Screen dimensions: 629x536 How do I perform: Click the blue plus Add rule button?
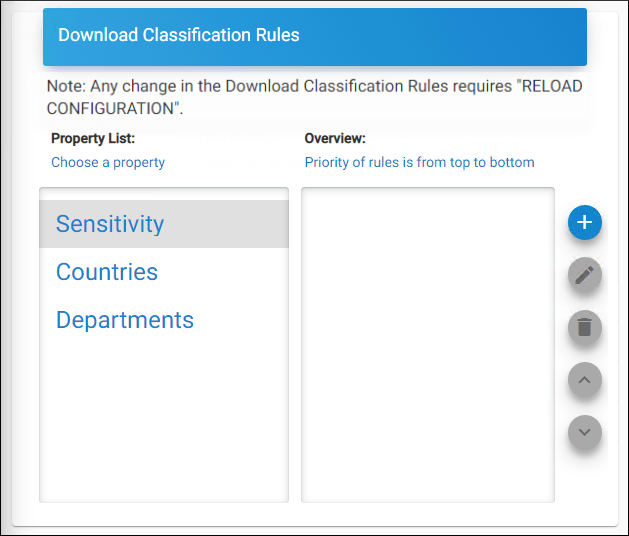(x=585, y=222)
